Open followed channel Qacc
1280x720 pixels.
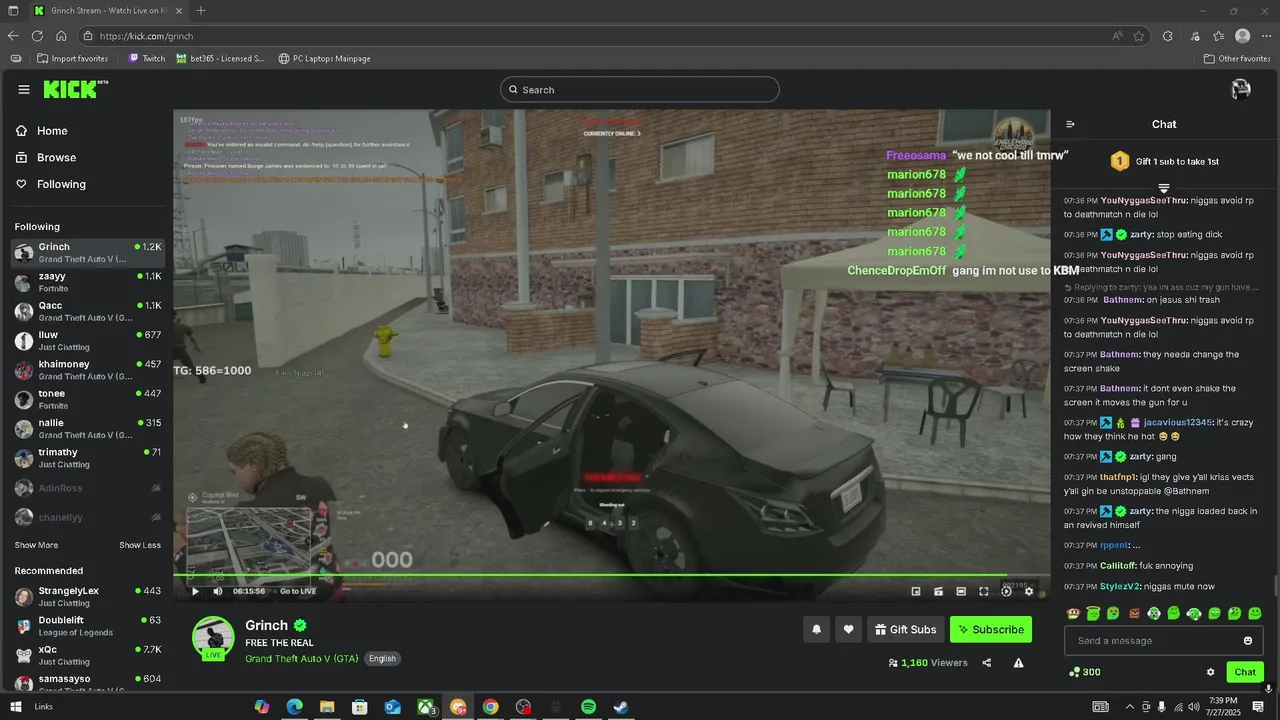point(88,311)
